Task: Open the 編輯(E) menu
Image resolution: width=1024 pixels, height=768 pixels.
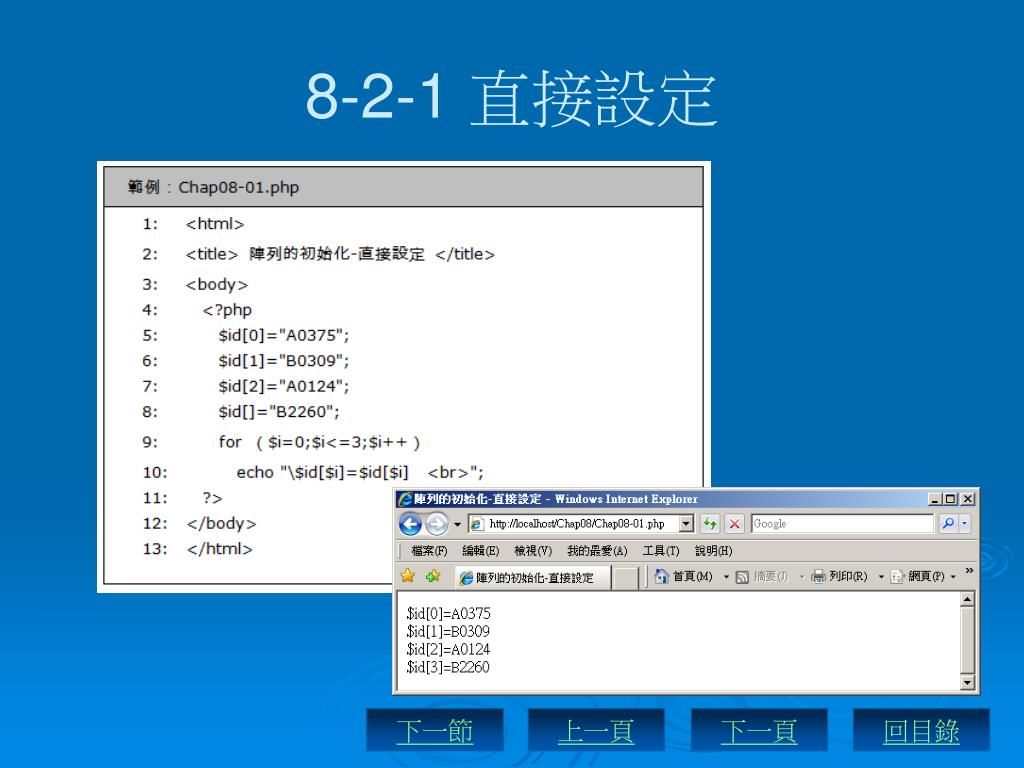Action: (481, 551)
